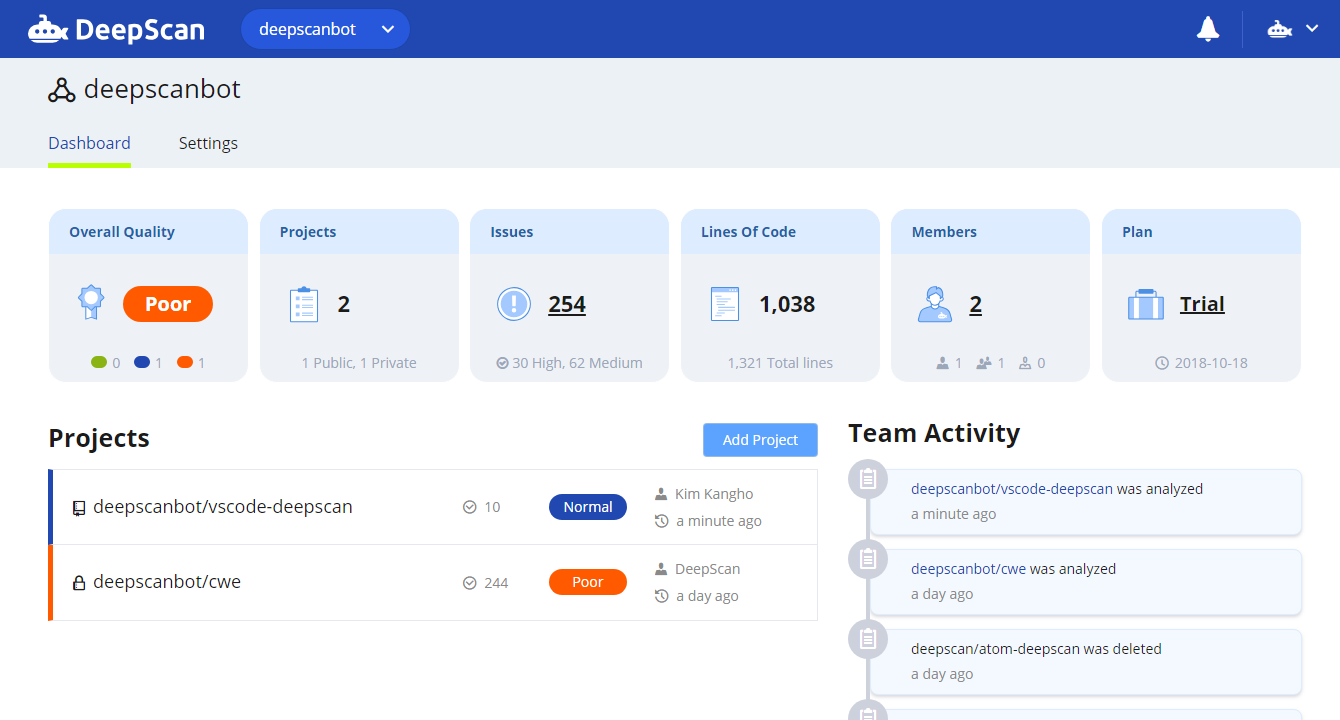
Task: Open the deepscanbot/vscode-deepscan project row
Action: pos(433,507)
